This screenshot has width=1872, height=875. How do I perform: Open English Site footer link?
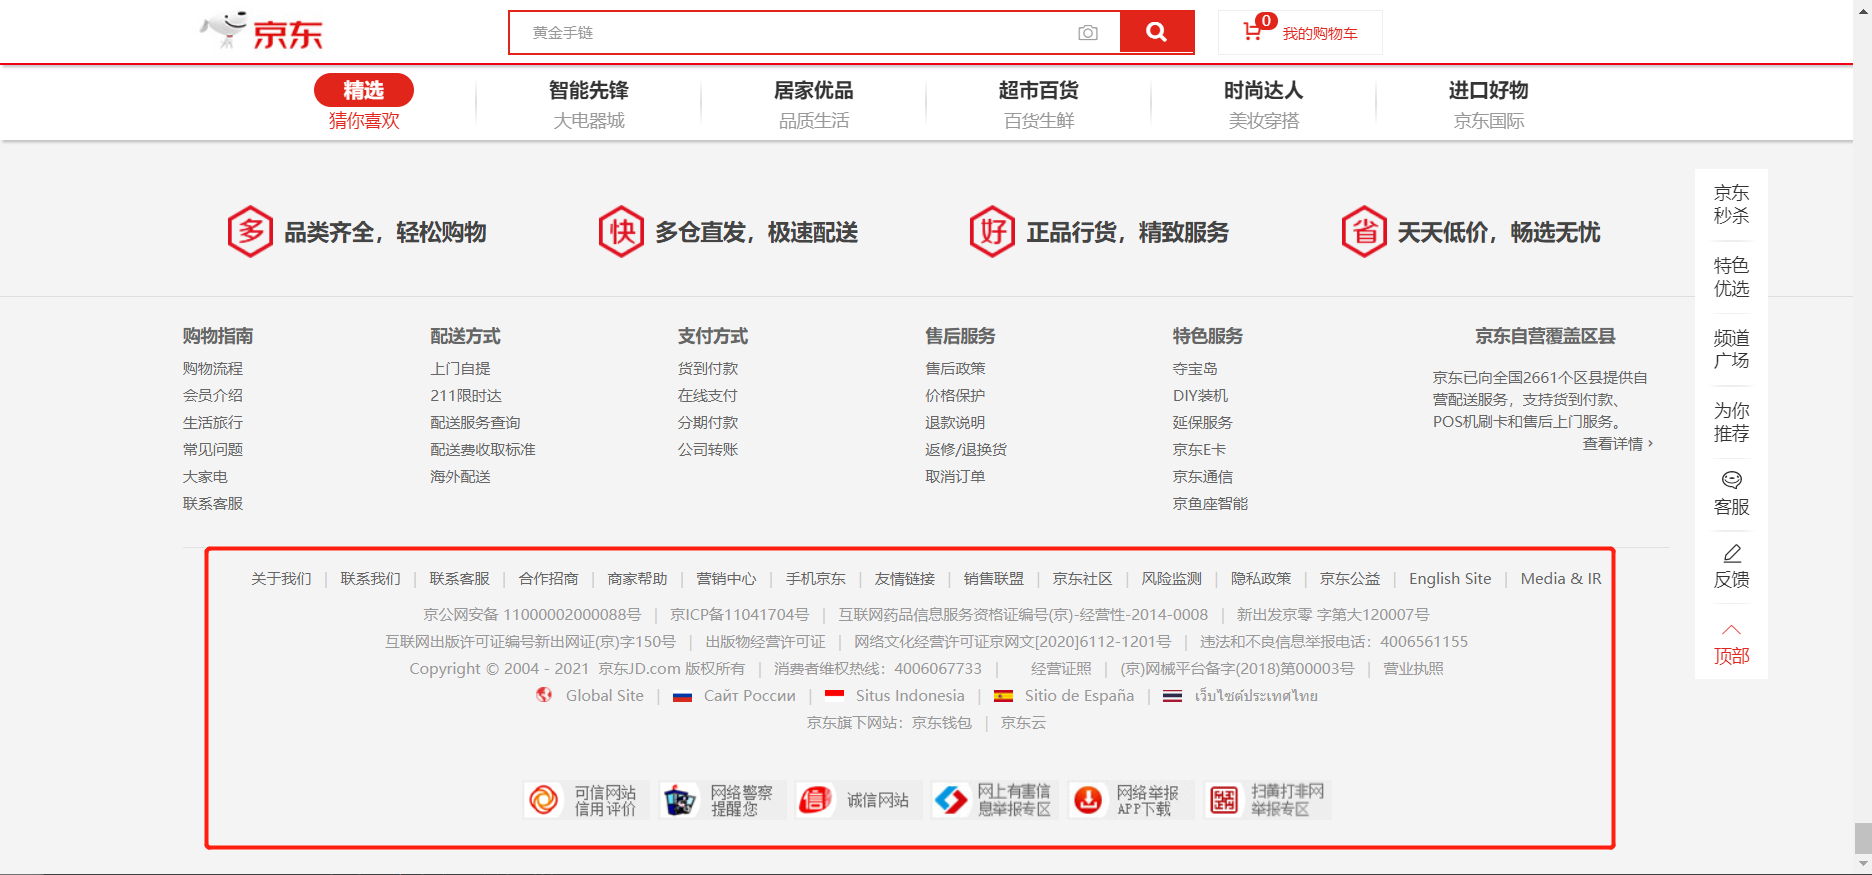[x=1450, y=579]
